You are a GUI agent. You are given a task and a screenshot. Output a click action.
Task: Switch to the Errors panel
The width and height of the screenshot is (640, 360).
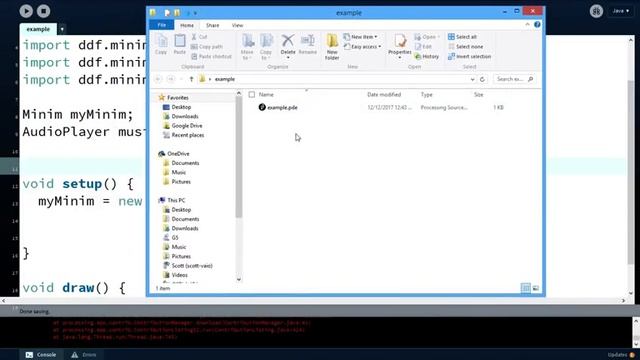click(x=84, y=355)
